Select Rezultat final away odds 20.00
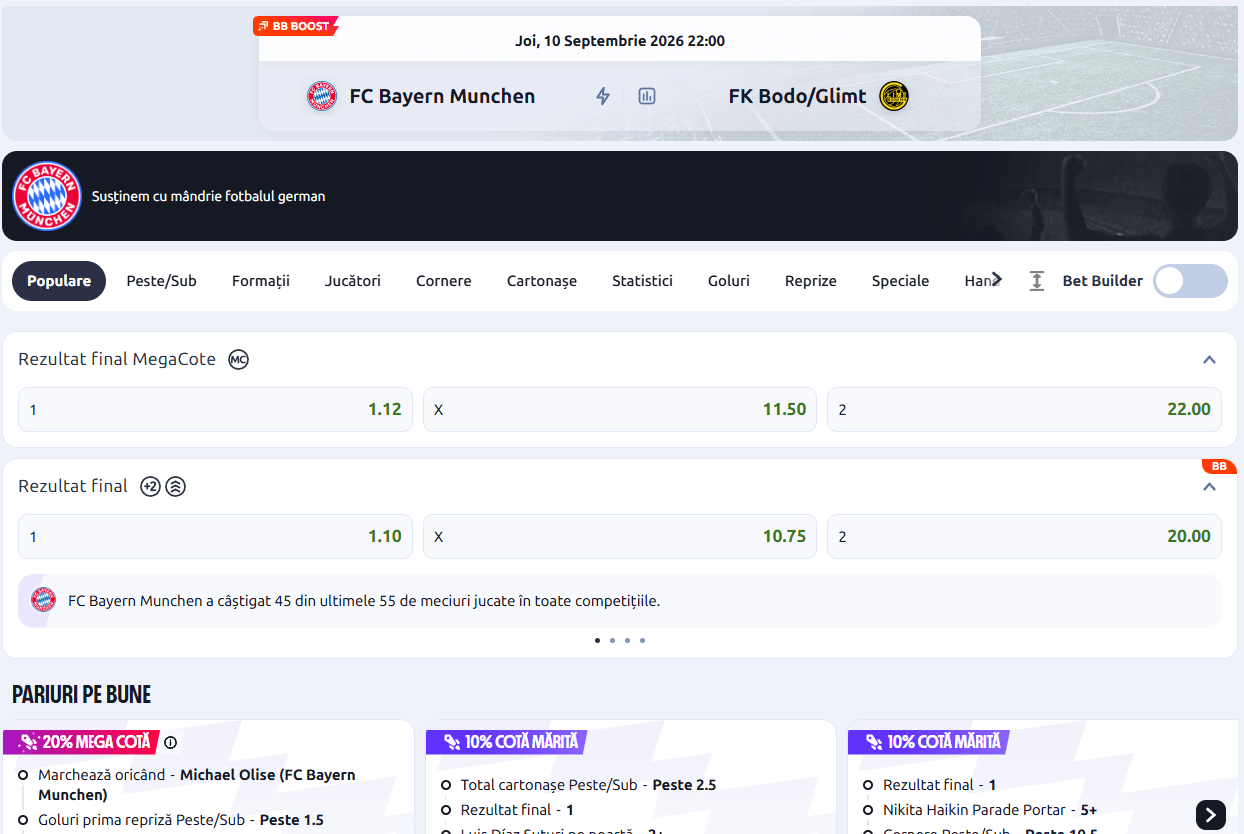 (1024, 536)
